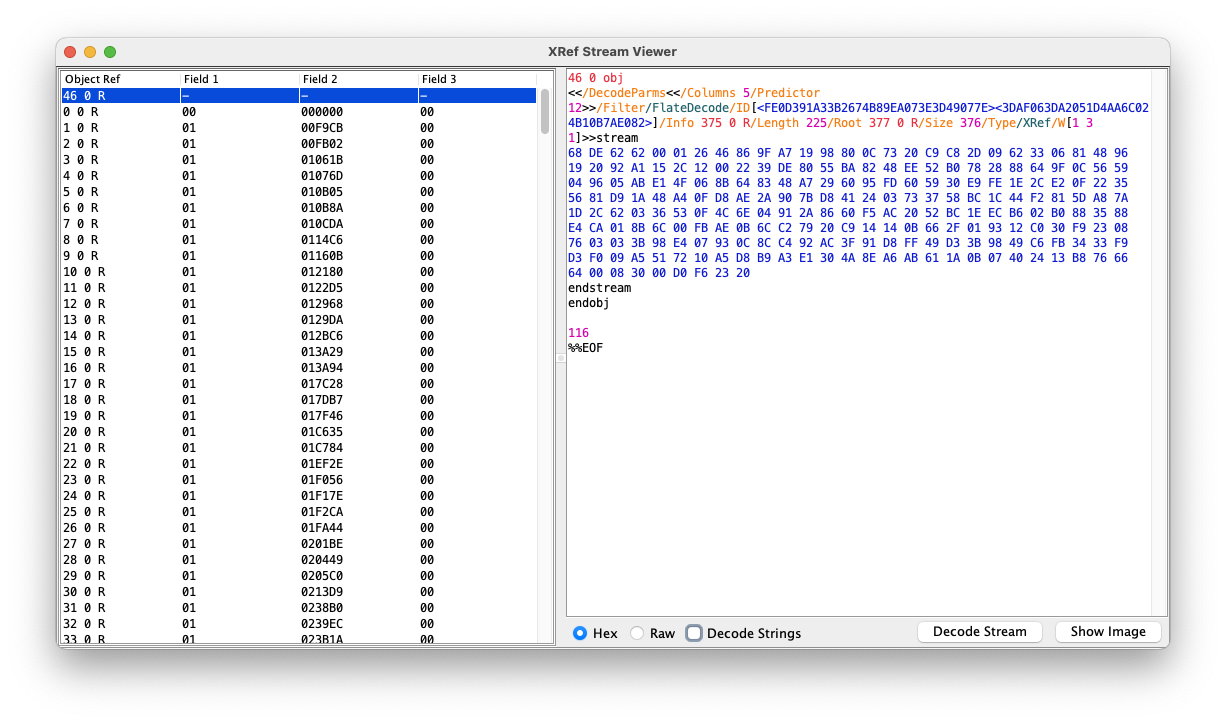Click cell value 01076D
The image size is (1226, 723).
[x=322, y=176]
